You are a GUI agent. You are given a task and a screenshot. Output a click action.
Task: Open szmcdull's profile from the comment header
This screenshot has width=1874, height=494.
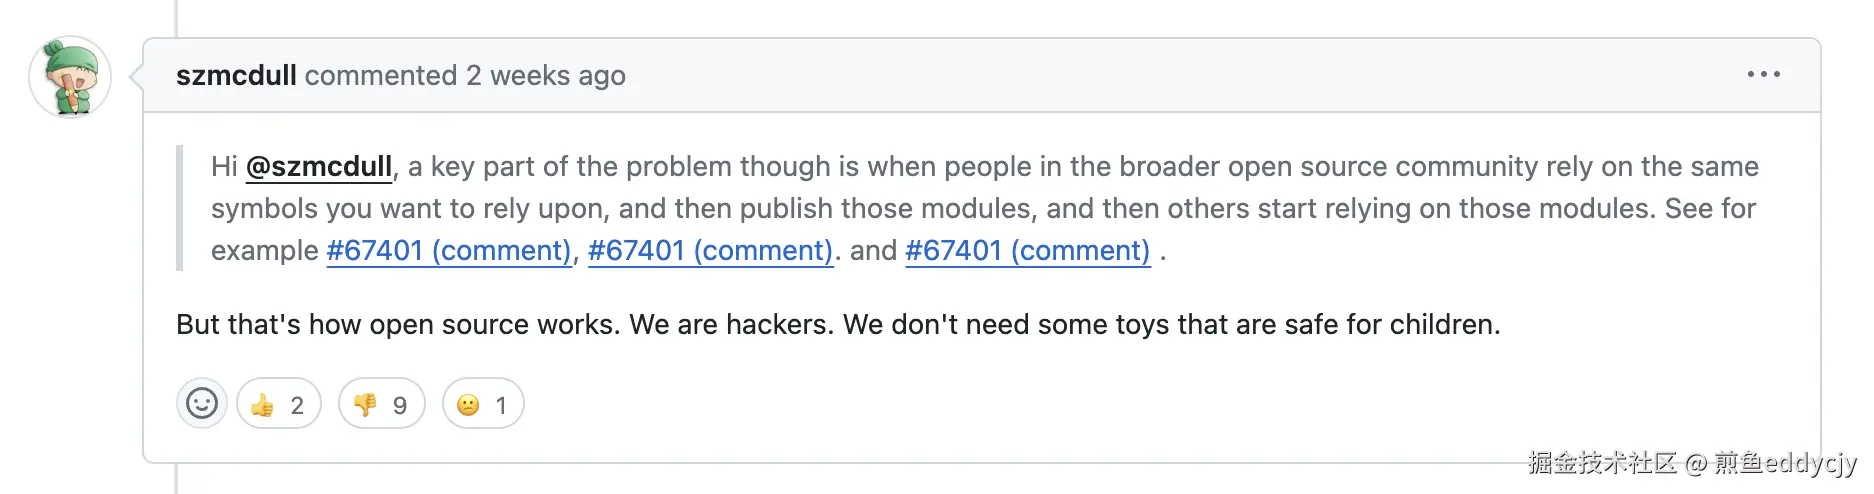[x=236, y=76]
